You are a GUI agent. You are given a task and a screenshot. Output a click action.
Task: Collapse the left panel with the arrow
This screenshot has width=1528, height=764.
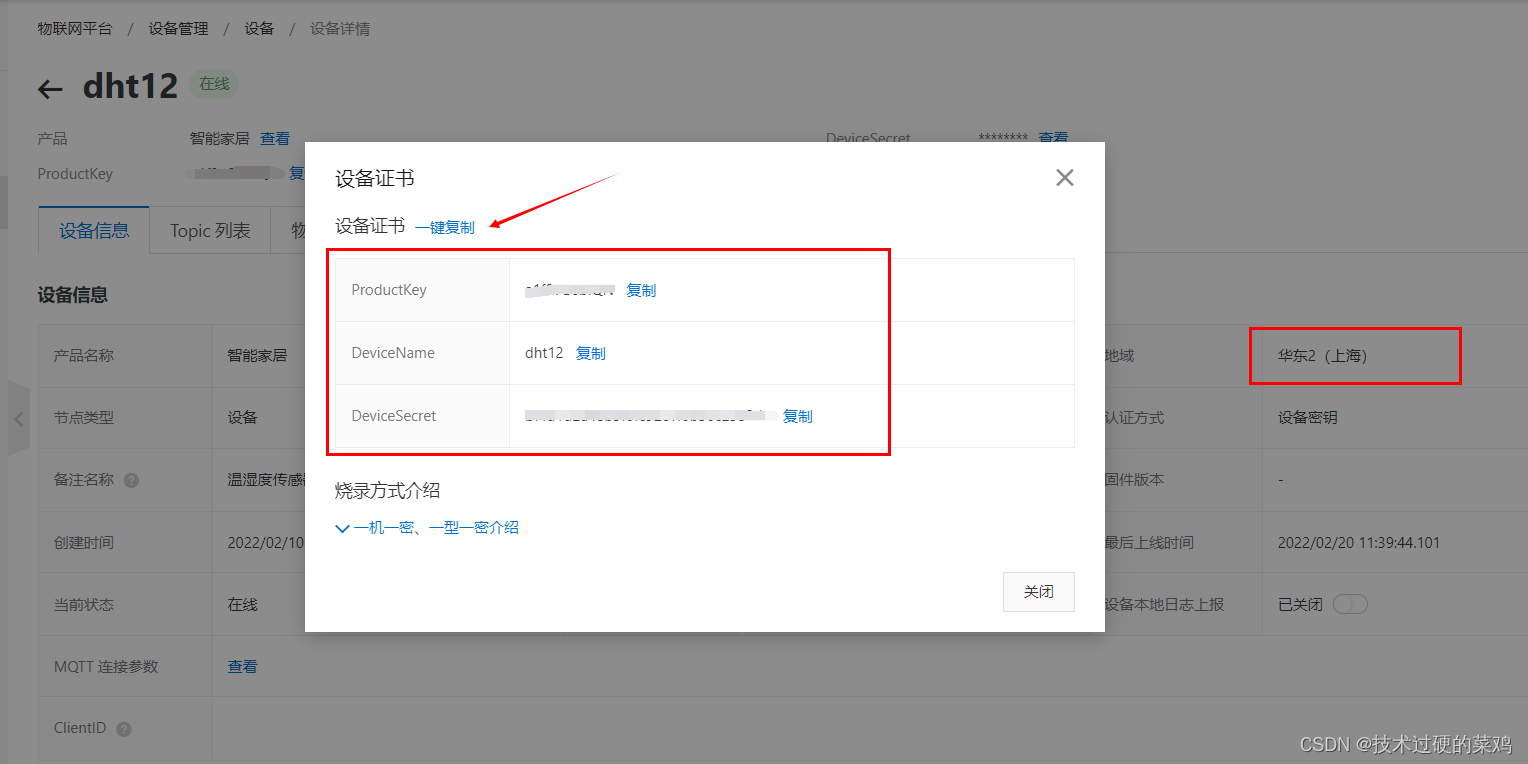click(x=17, y=418)
